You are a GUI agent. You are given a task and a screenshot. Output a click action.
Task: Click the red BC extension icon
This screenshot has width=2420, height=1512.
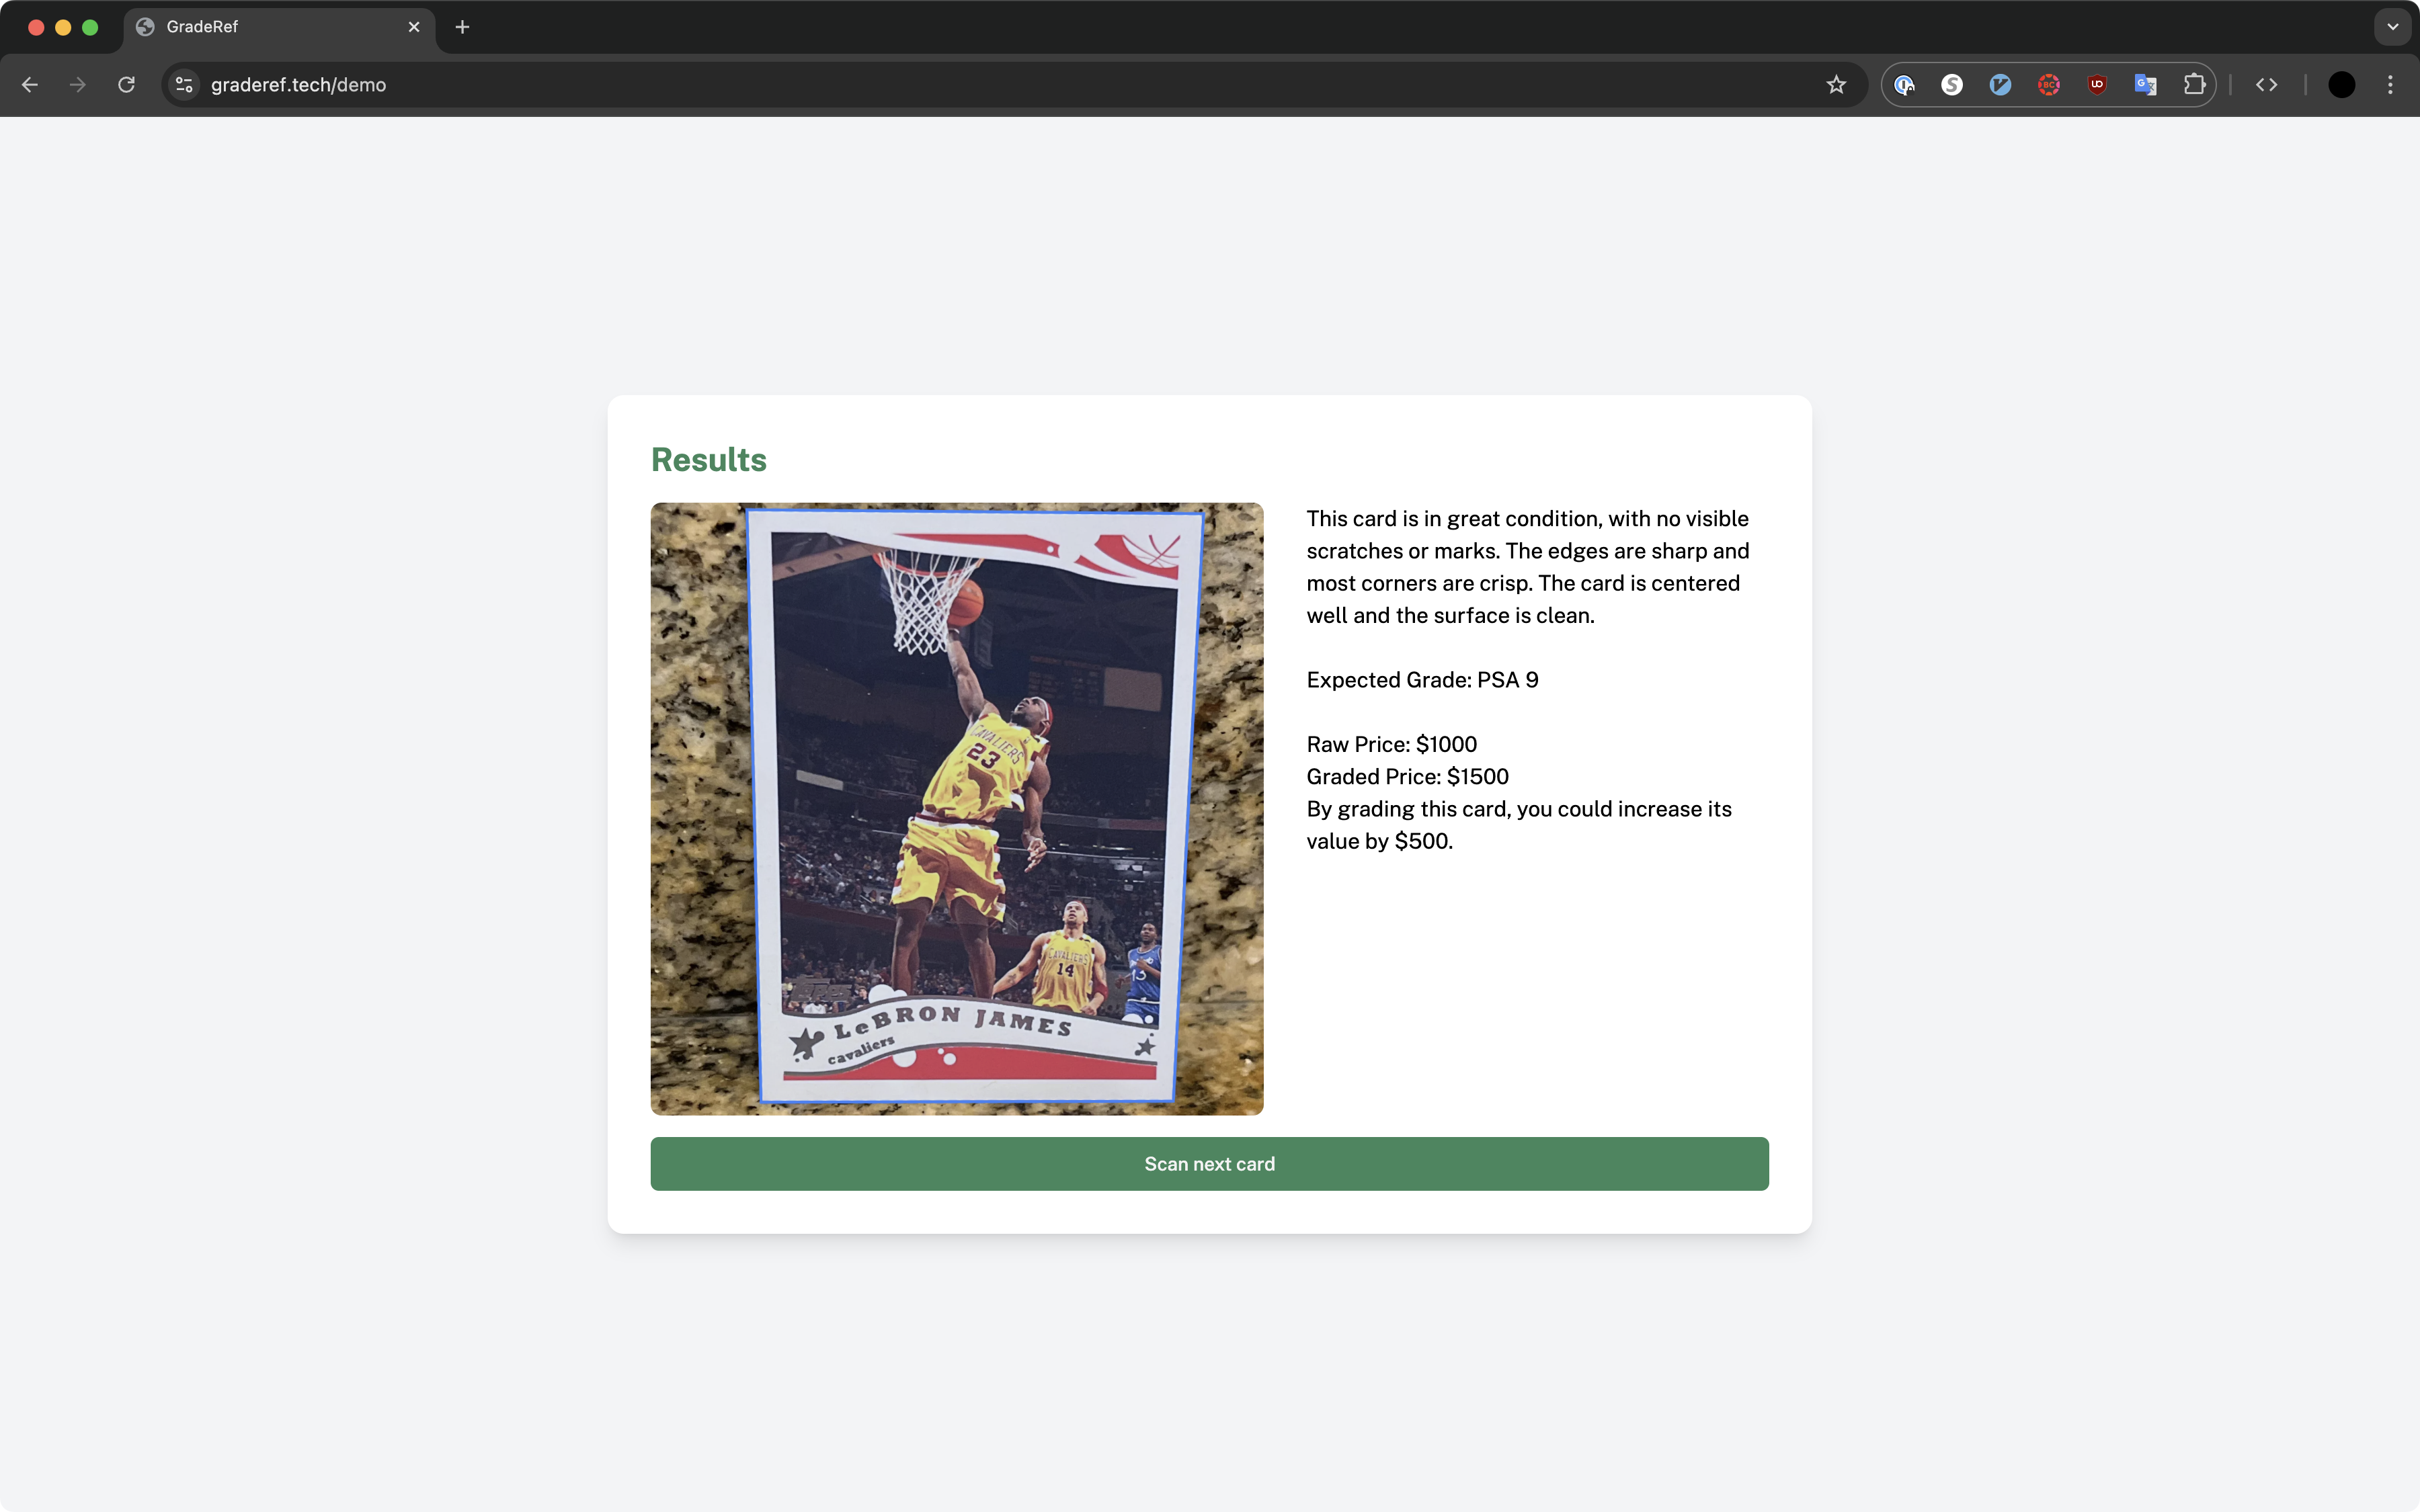point(2048,85)
